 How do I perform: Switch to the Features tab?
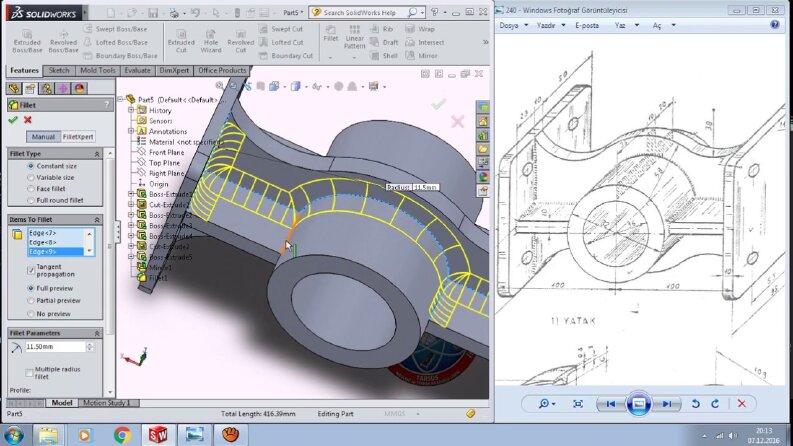pyautogui.click(x=24, y=71)
